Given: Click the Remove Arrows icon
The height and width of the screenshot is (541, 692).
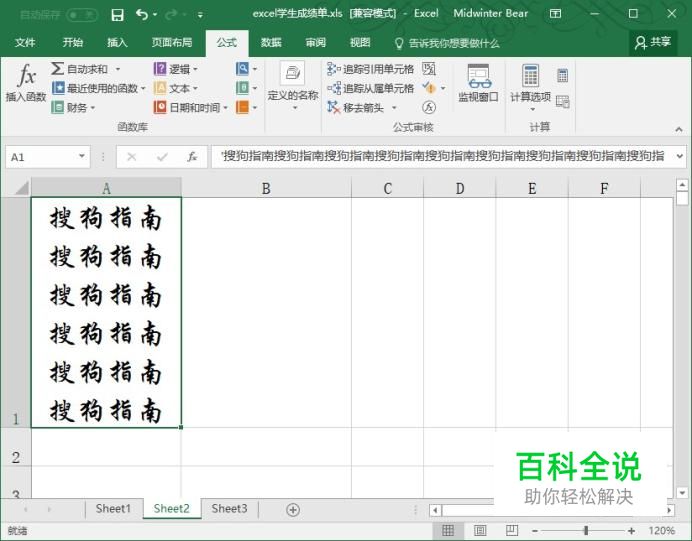Looking at the screenshot, I should point(334,107).
